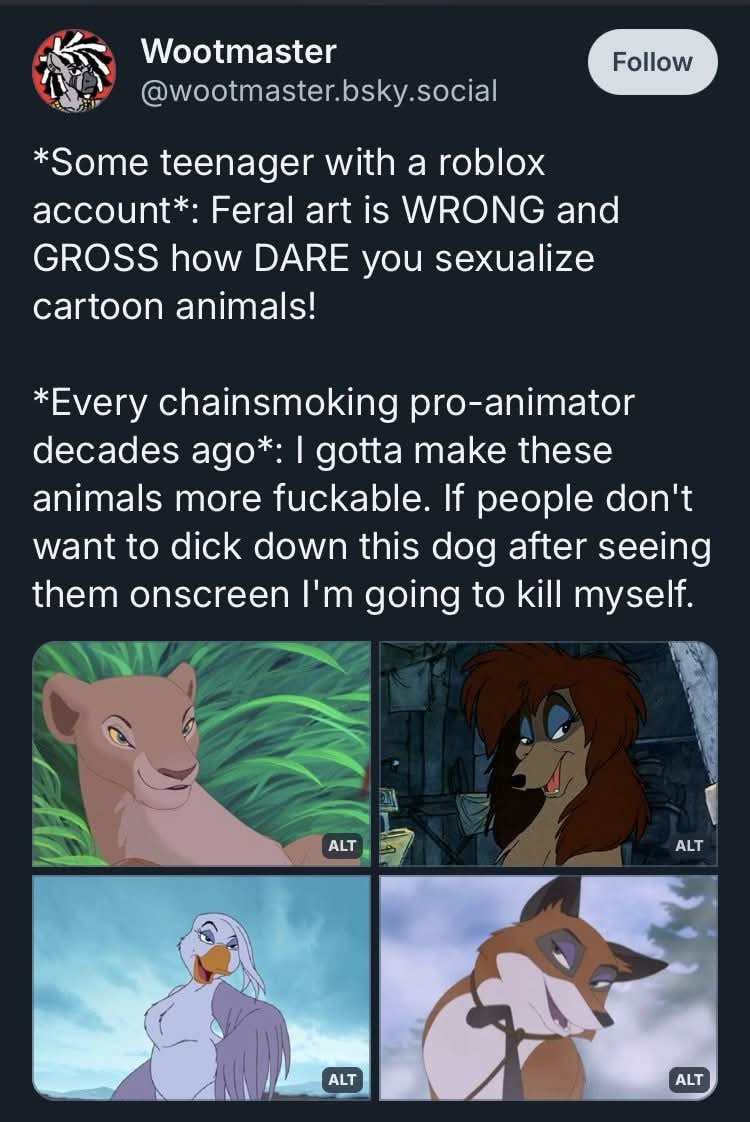This screenshot has width=750, height=1122.
Task: Show ALT text for the fox image
Action: [x=689, y=1079]
